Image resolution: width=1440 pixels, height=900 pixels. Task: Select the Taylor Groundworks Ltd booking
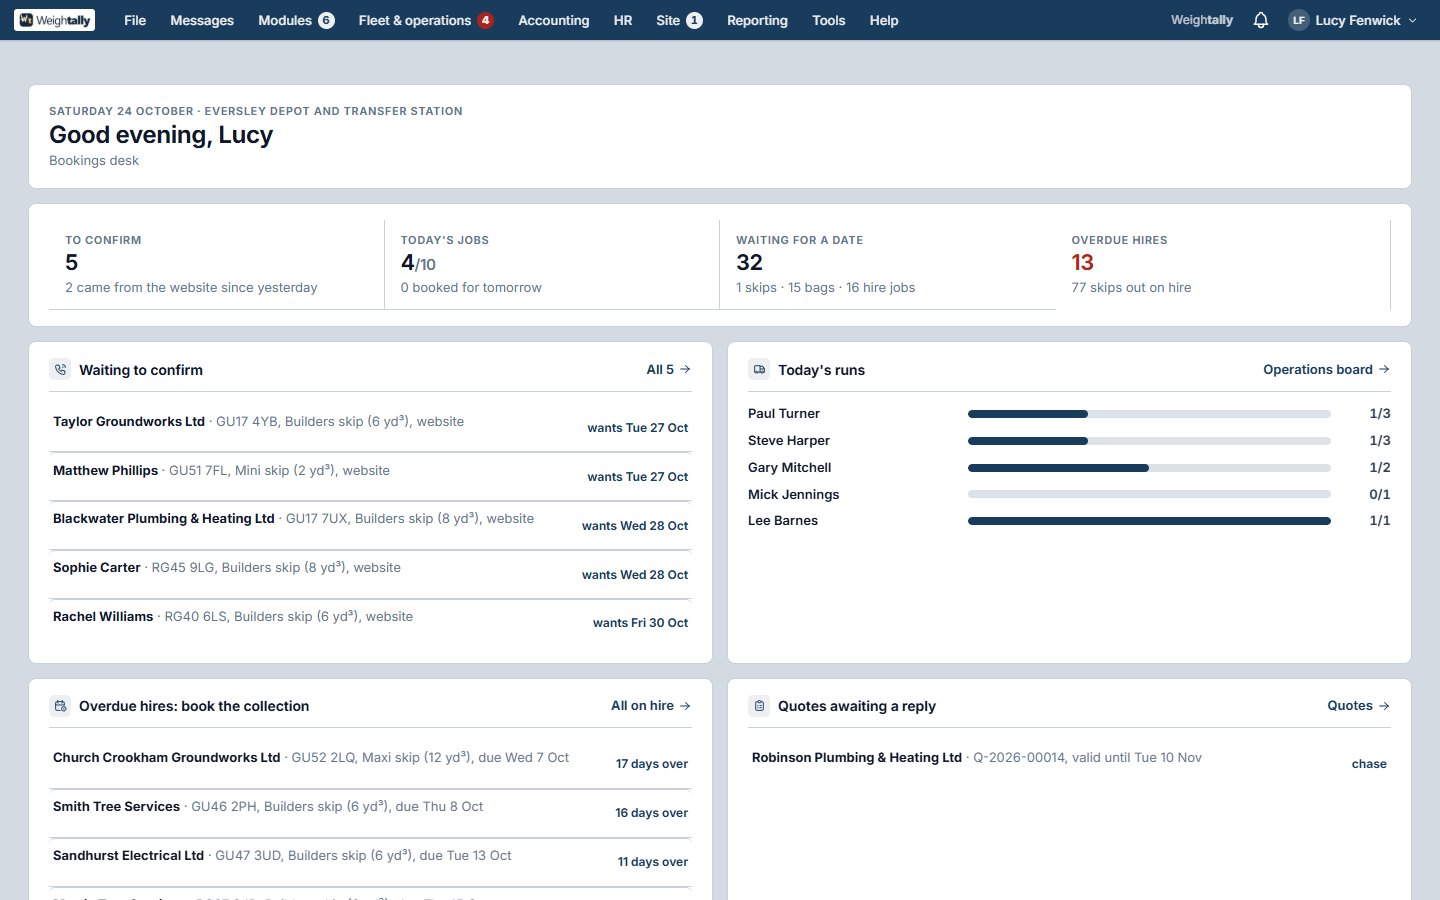point(370,428)
